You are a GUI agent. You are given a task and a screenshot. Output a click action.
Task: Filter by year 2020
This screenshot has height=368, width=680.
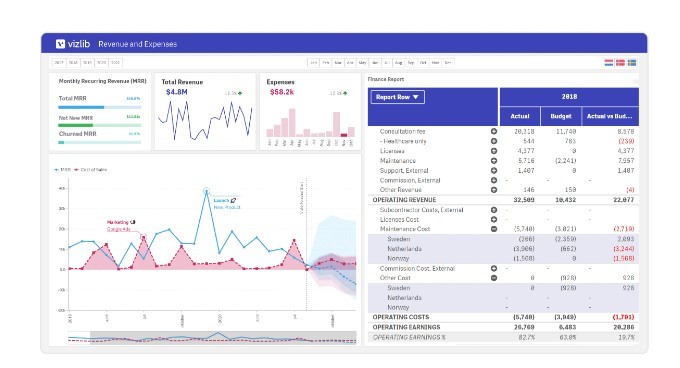click(x=101, y=63)
